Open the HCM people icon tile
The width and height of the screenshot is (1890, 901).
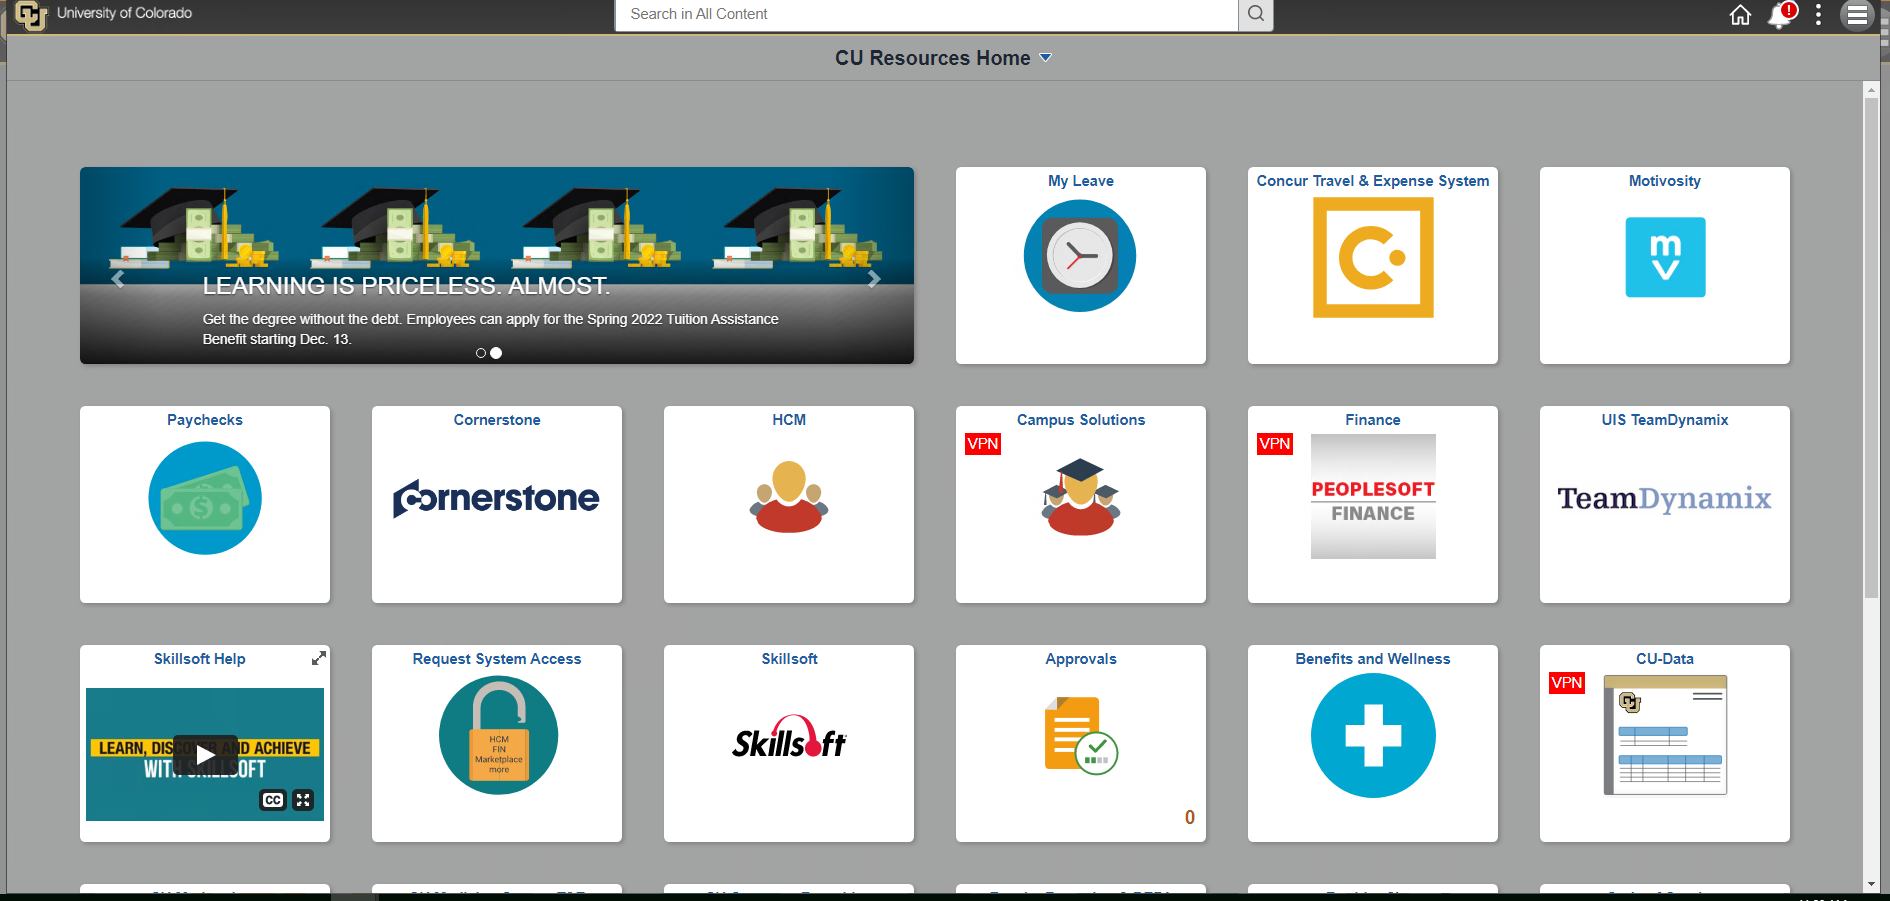pyautogui.click(x=788, y=497)
